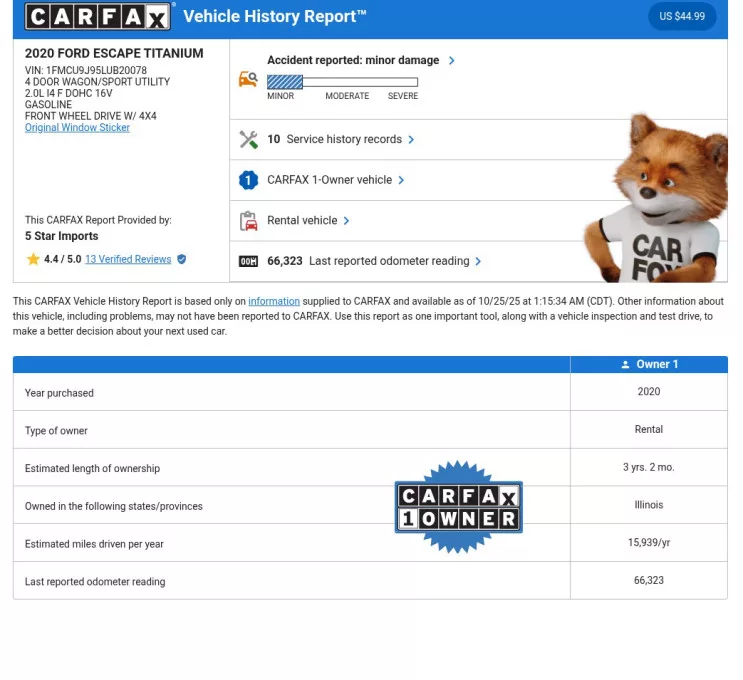The width and height of the screenshot is (743, 680).
Task: Follow the 'information' hyperlink in disclaimer
Action: [x=274, y=302]
